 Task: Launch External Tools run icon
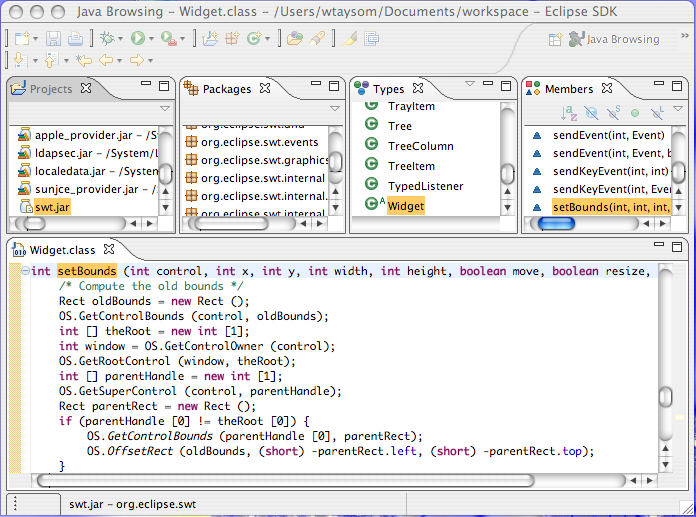pyautogui.click(x=169, y=39)
